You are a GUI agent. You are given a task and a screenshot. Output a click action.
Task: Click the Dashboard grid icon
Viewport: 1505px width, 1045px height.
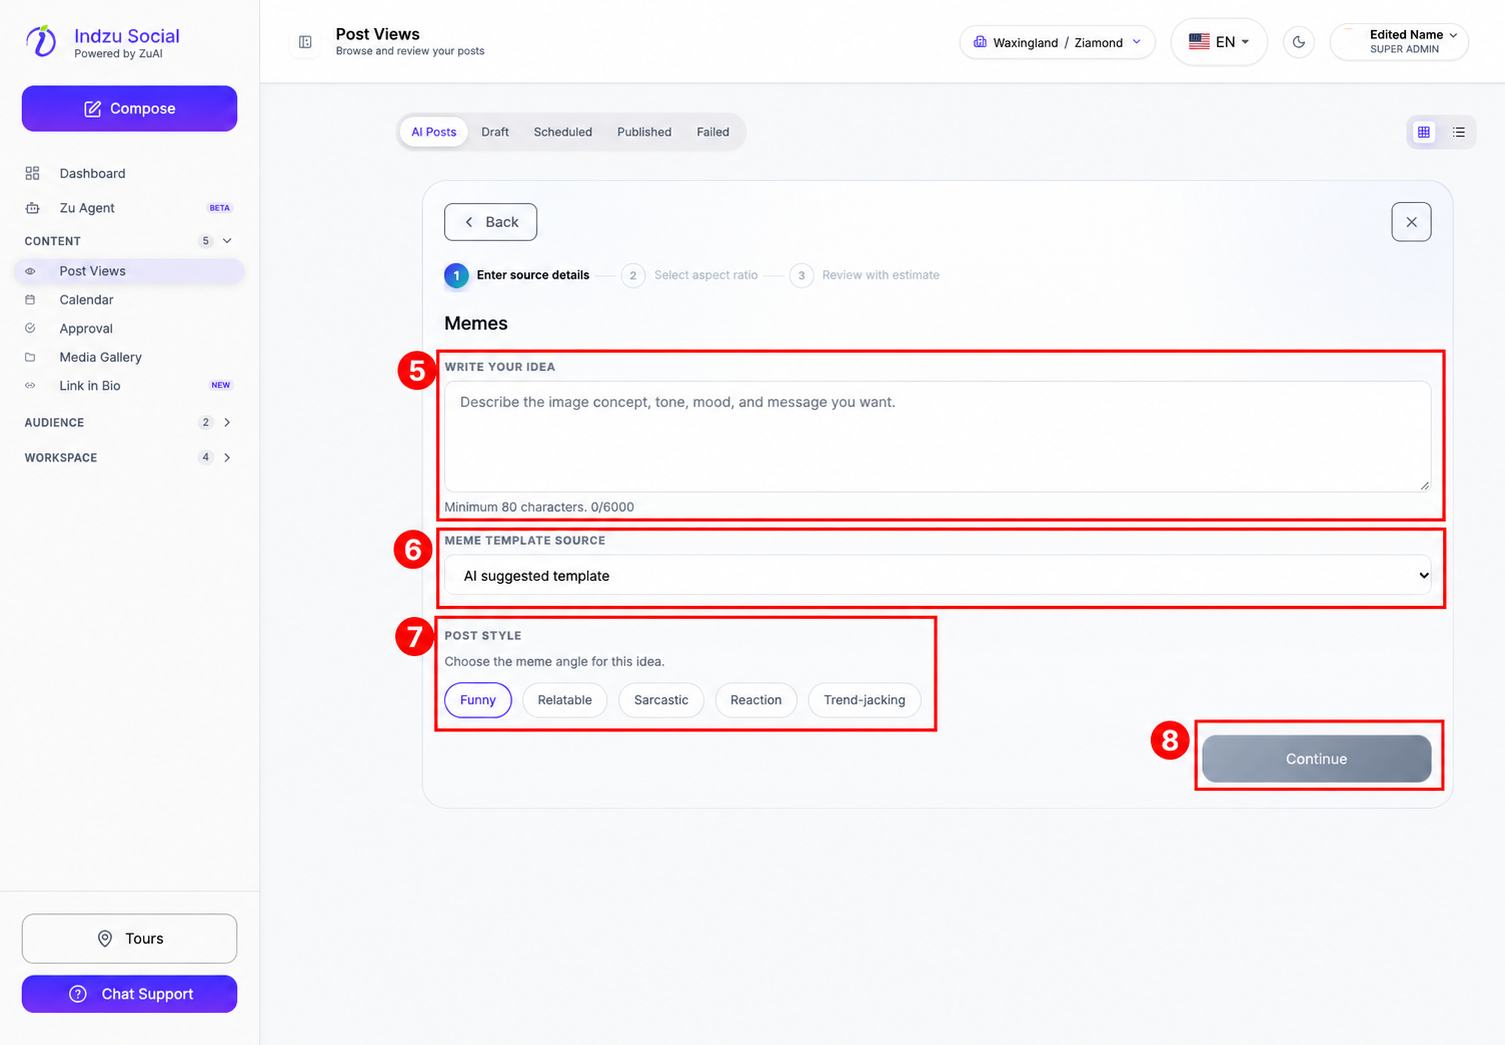point(32,173)
